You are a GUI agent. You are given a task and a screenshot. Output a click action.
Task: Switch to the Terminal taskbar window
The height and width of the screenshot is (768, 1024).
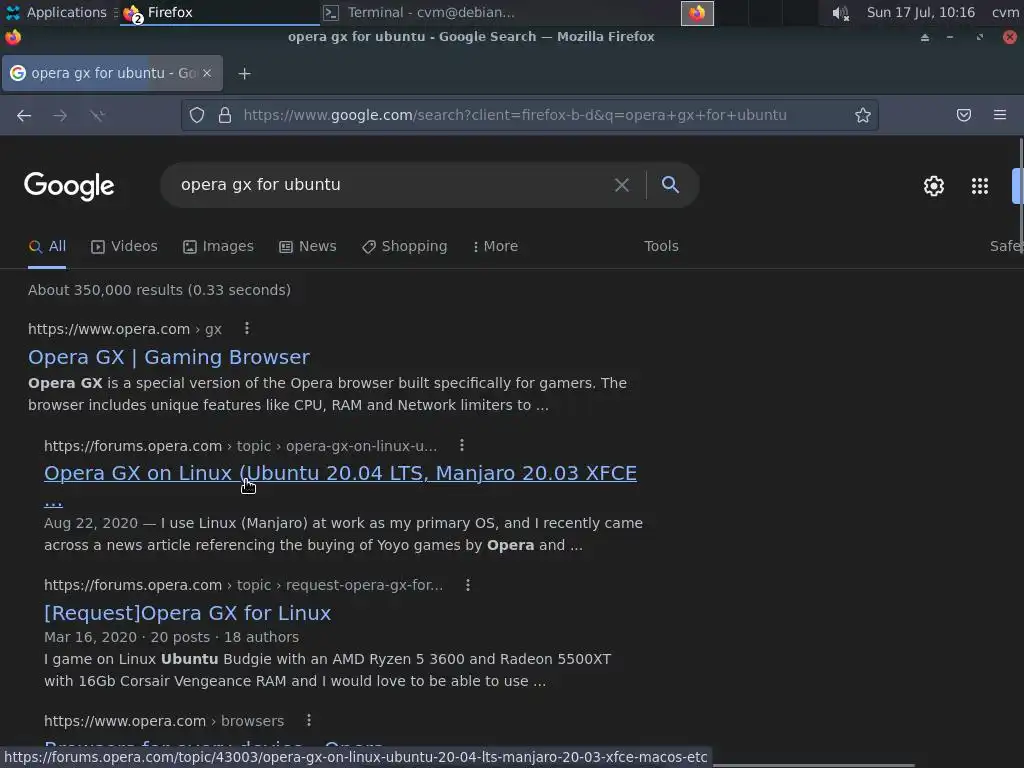click(419, 12)
